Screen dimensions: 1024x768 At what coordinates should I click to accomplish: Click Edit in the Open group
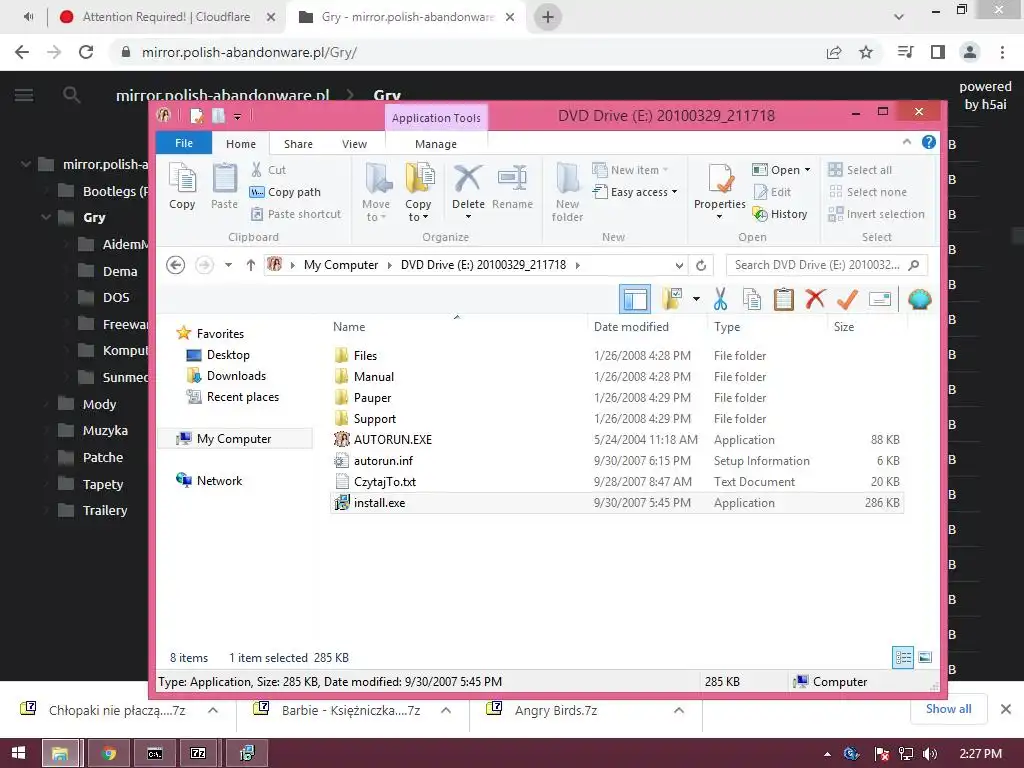(772, 192)
